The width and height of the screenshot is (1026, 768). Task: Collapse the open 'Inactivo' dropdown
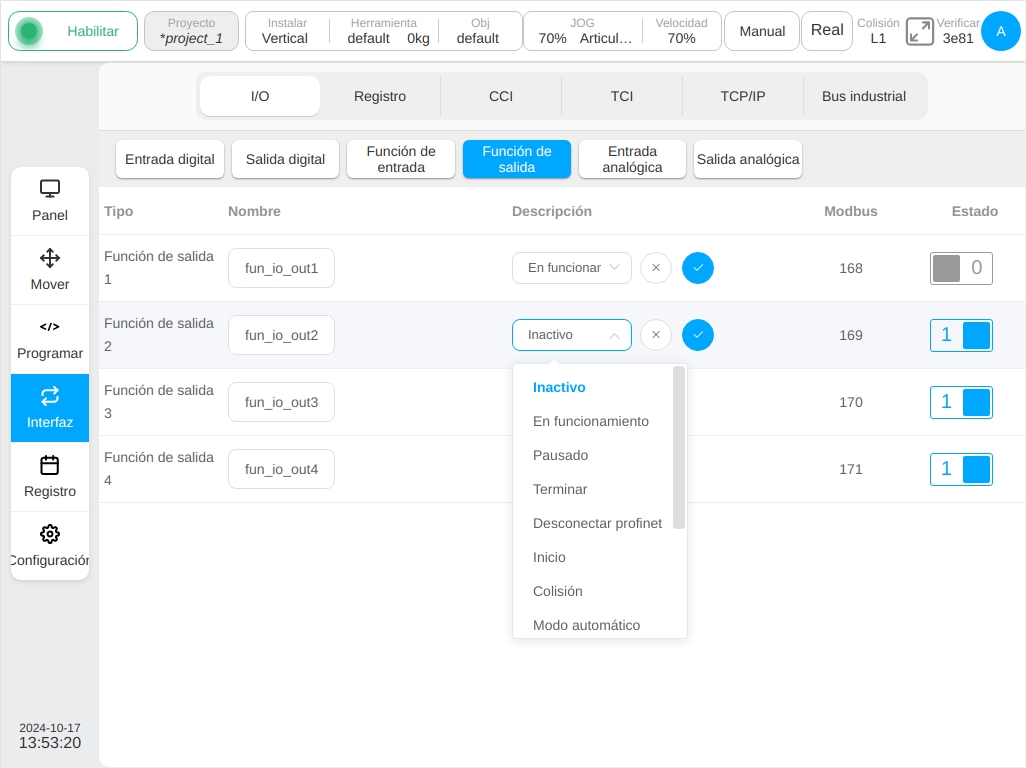[571, 335]
